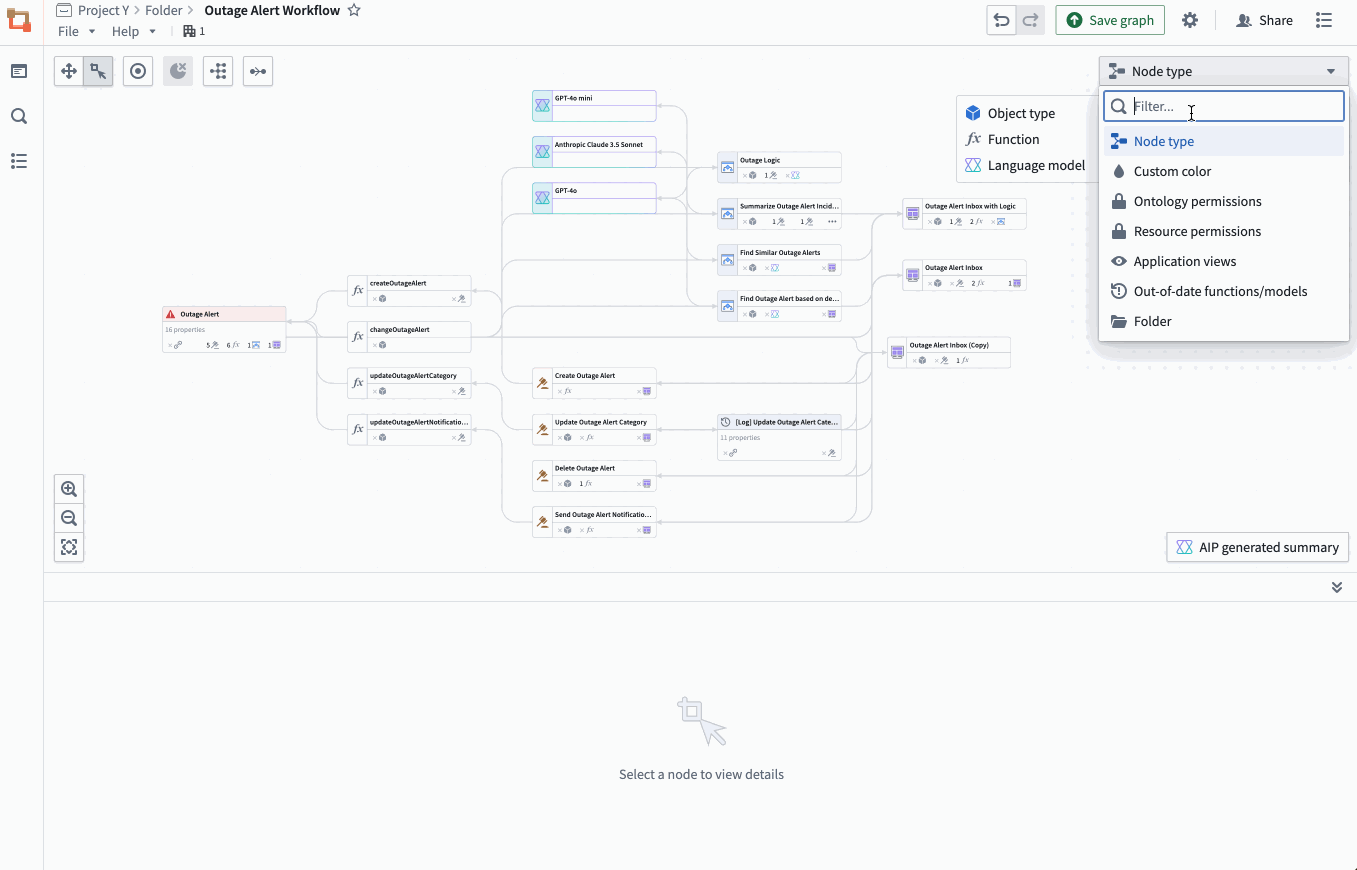This screenshot has height=870, width=1357.
Task: Click the Filter input field
Action: pyautogui.click(x=1224, y=106)
